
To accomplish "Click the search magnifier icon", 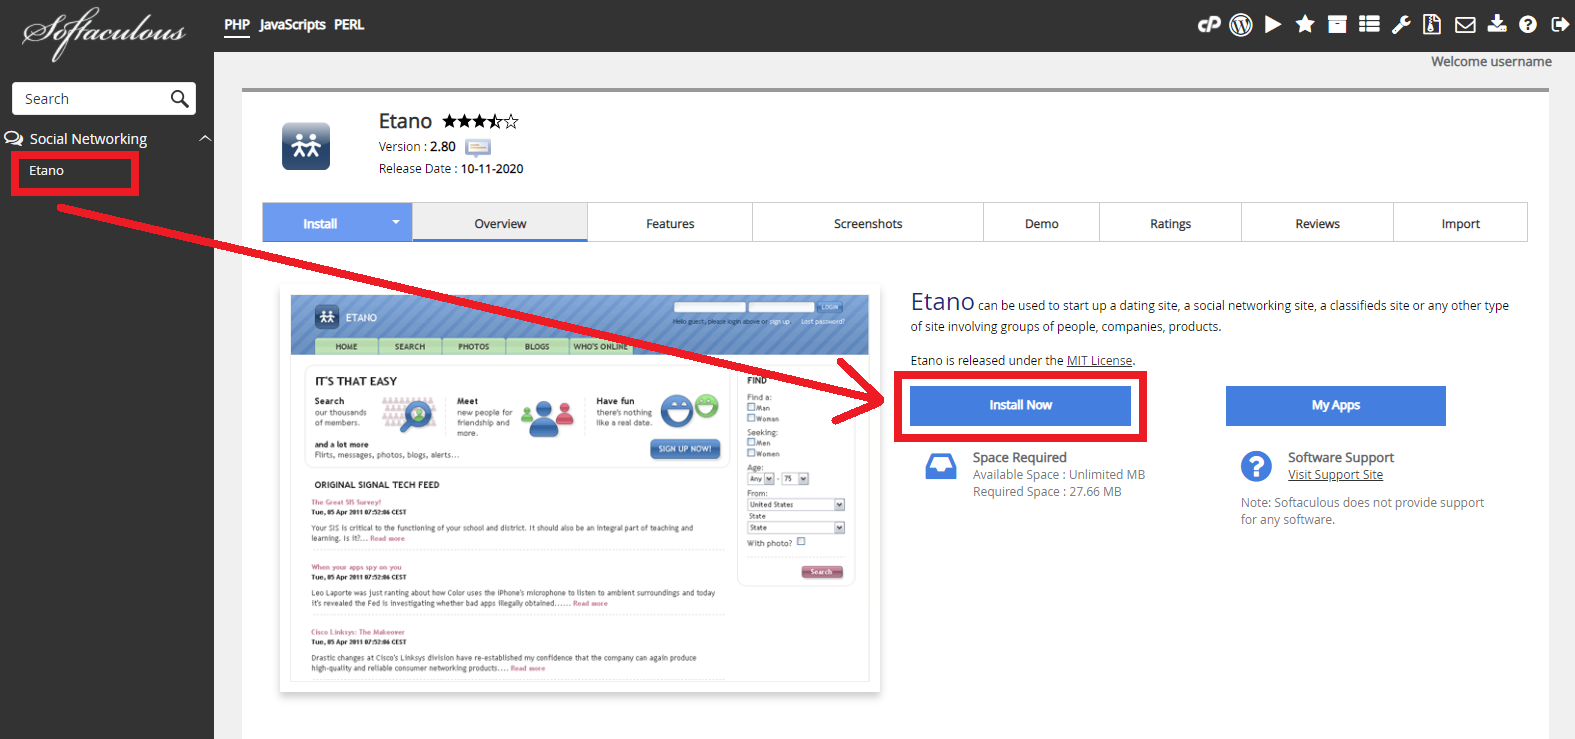I will click(180, 99).
